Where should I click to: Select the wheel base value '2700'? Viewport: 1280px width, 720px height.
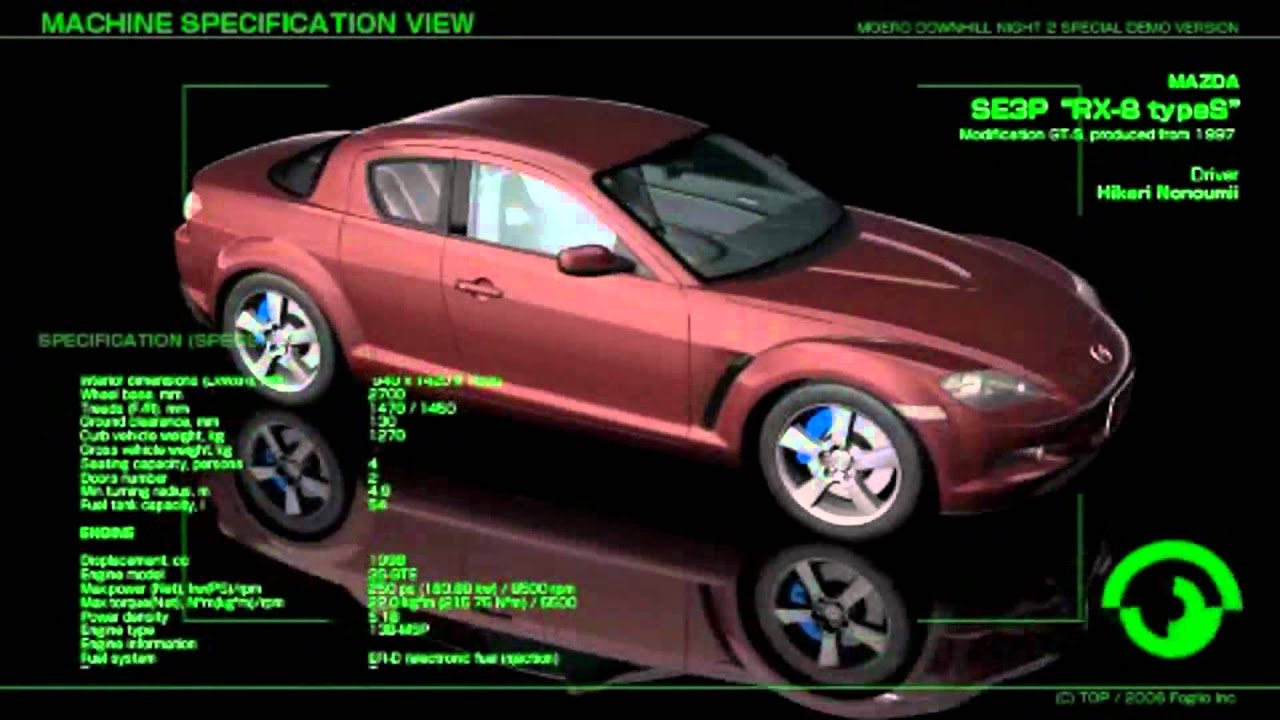386,394
